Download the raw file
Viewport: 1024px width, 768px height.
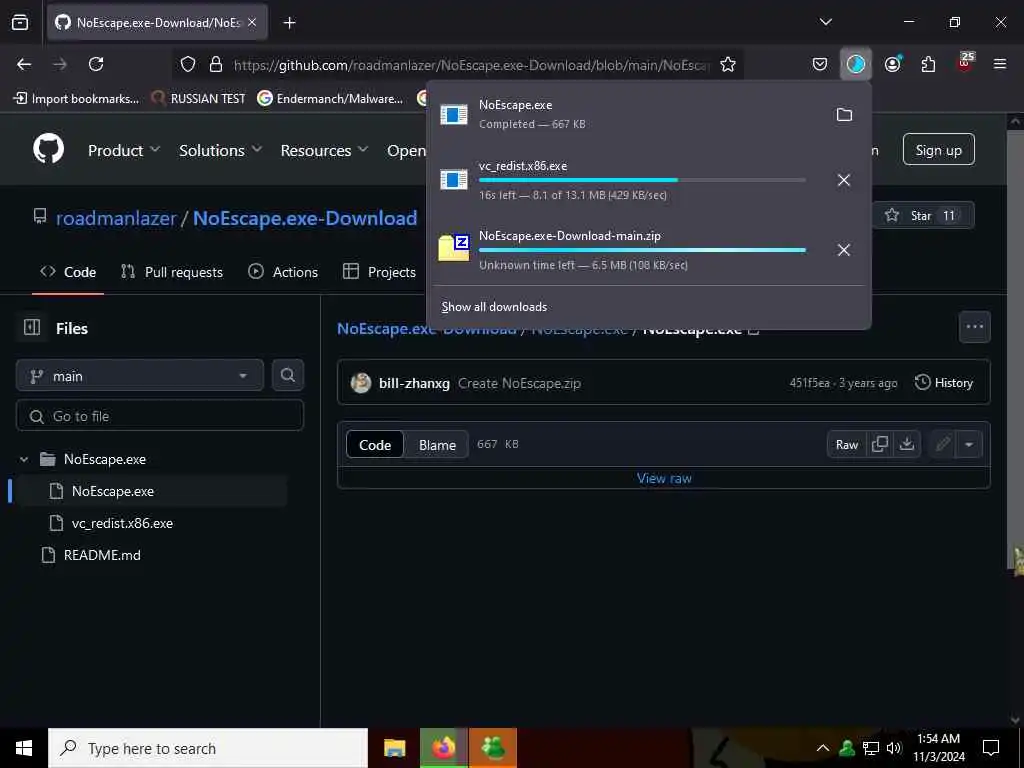[906, 444]
